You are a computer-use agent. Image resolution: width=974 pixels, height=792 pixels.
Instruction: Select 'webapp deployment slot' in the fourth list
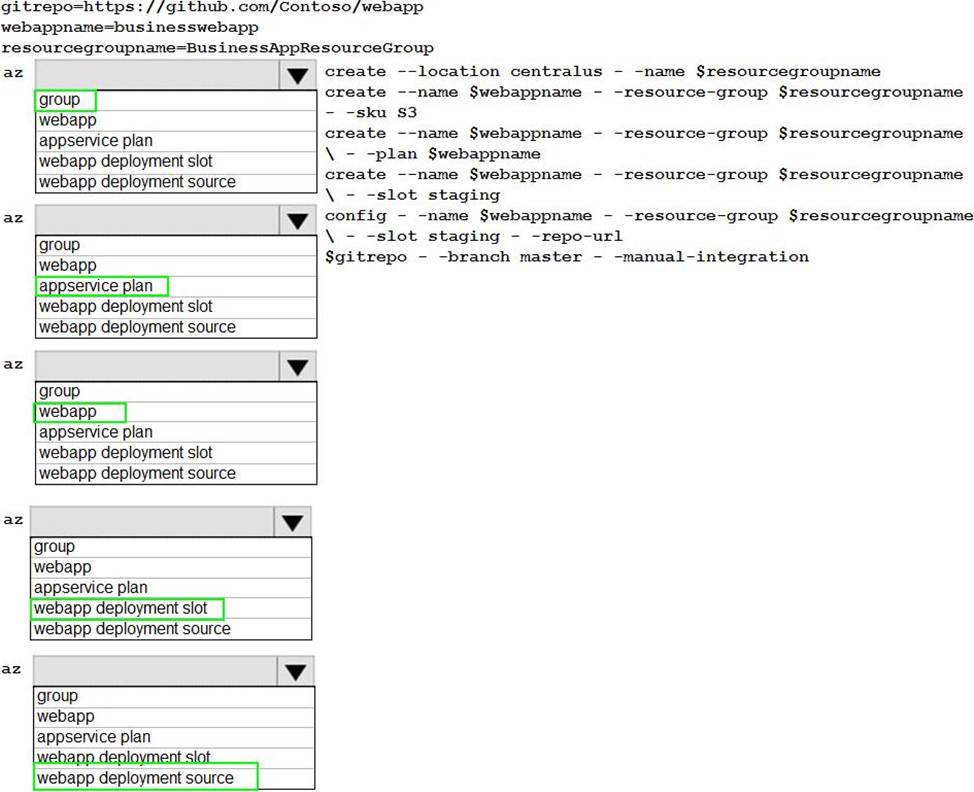[x=171, y=608]
